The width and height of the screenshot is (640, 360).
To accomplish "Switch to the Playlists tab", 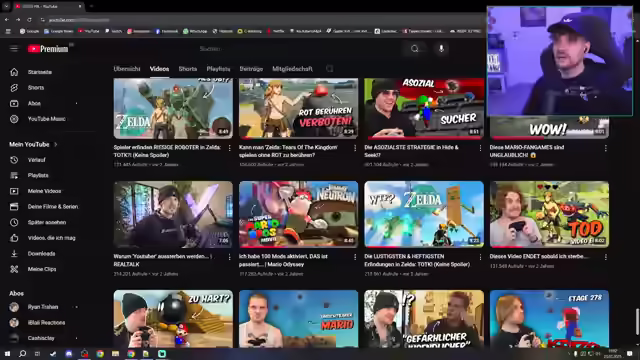I will (x=218, y=69).
